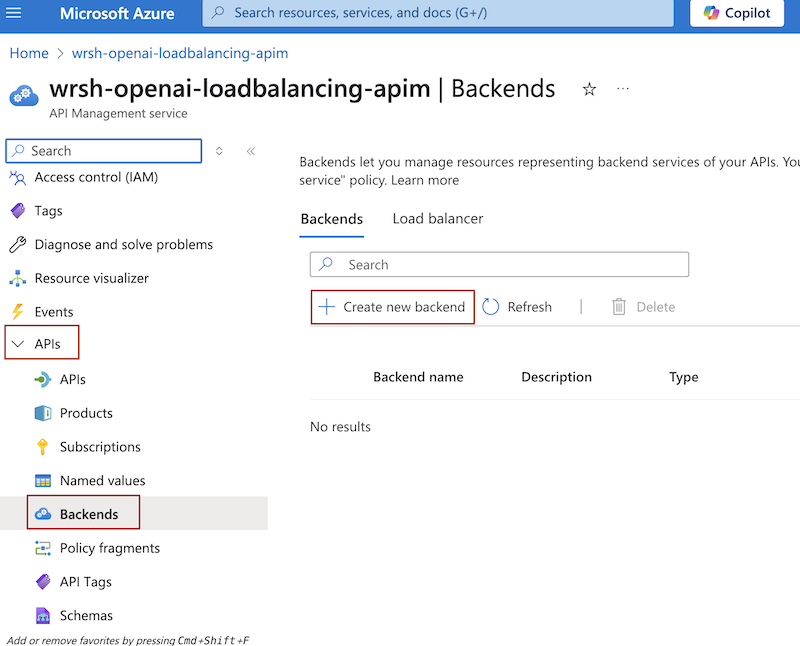
Task: Favorite this page with the star icon
Action: (589, 89)
